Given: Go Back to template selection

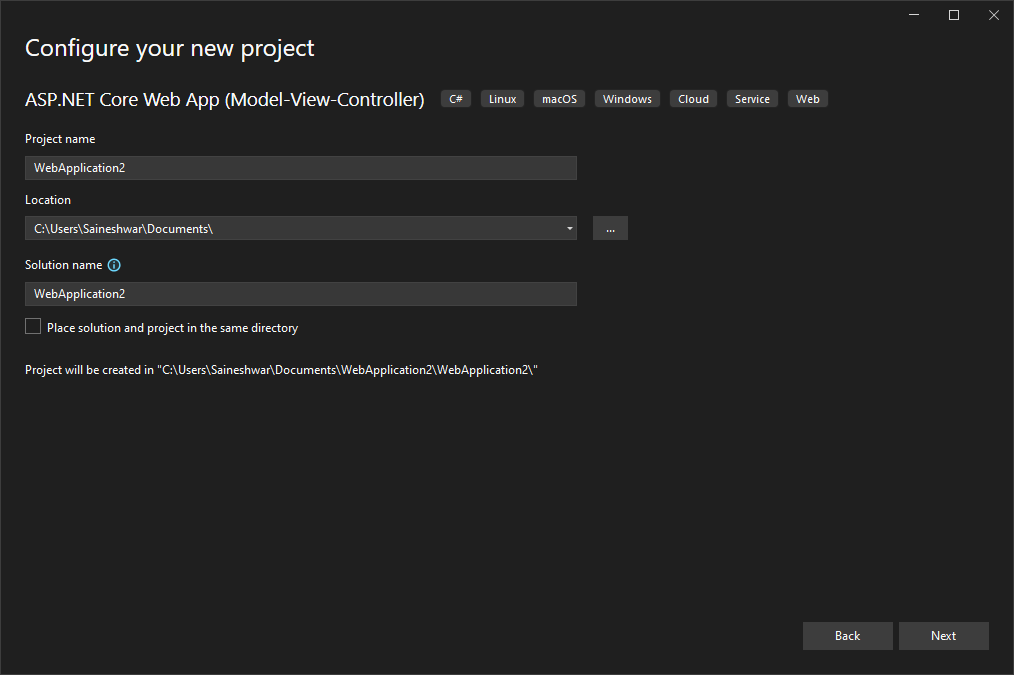Looking at the screenshot, I should click(847, 635).
